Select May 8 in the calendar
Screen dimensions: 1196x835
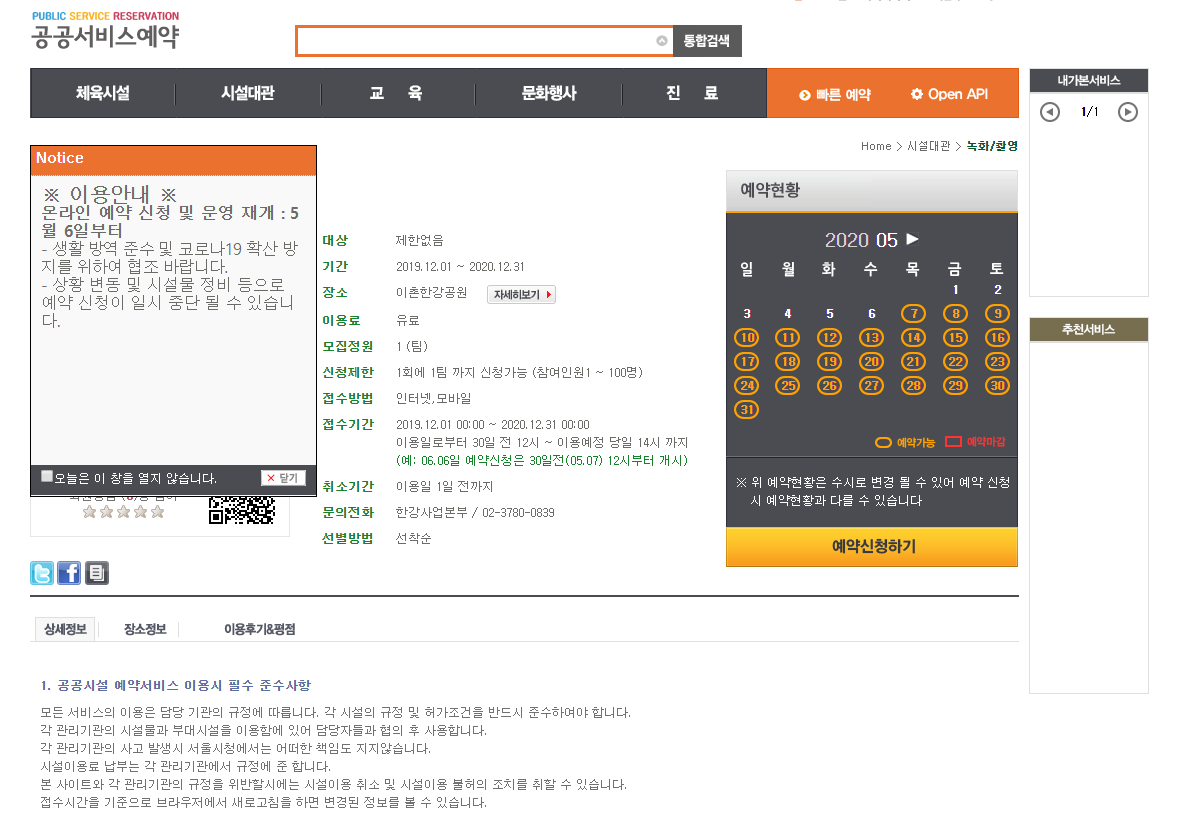[955, 313]
